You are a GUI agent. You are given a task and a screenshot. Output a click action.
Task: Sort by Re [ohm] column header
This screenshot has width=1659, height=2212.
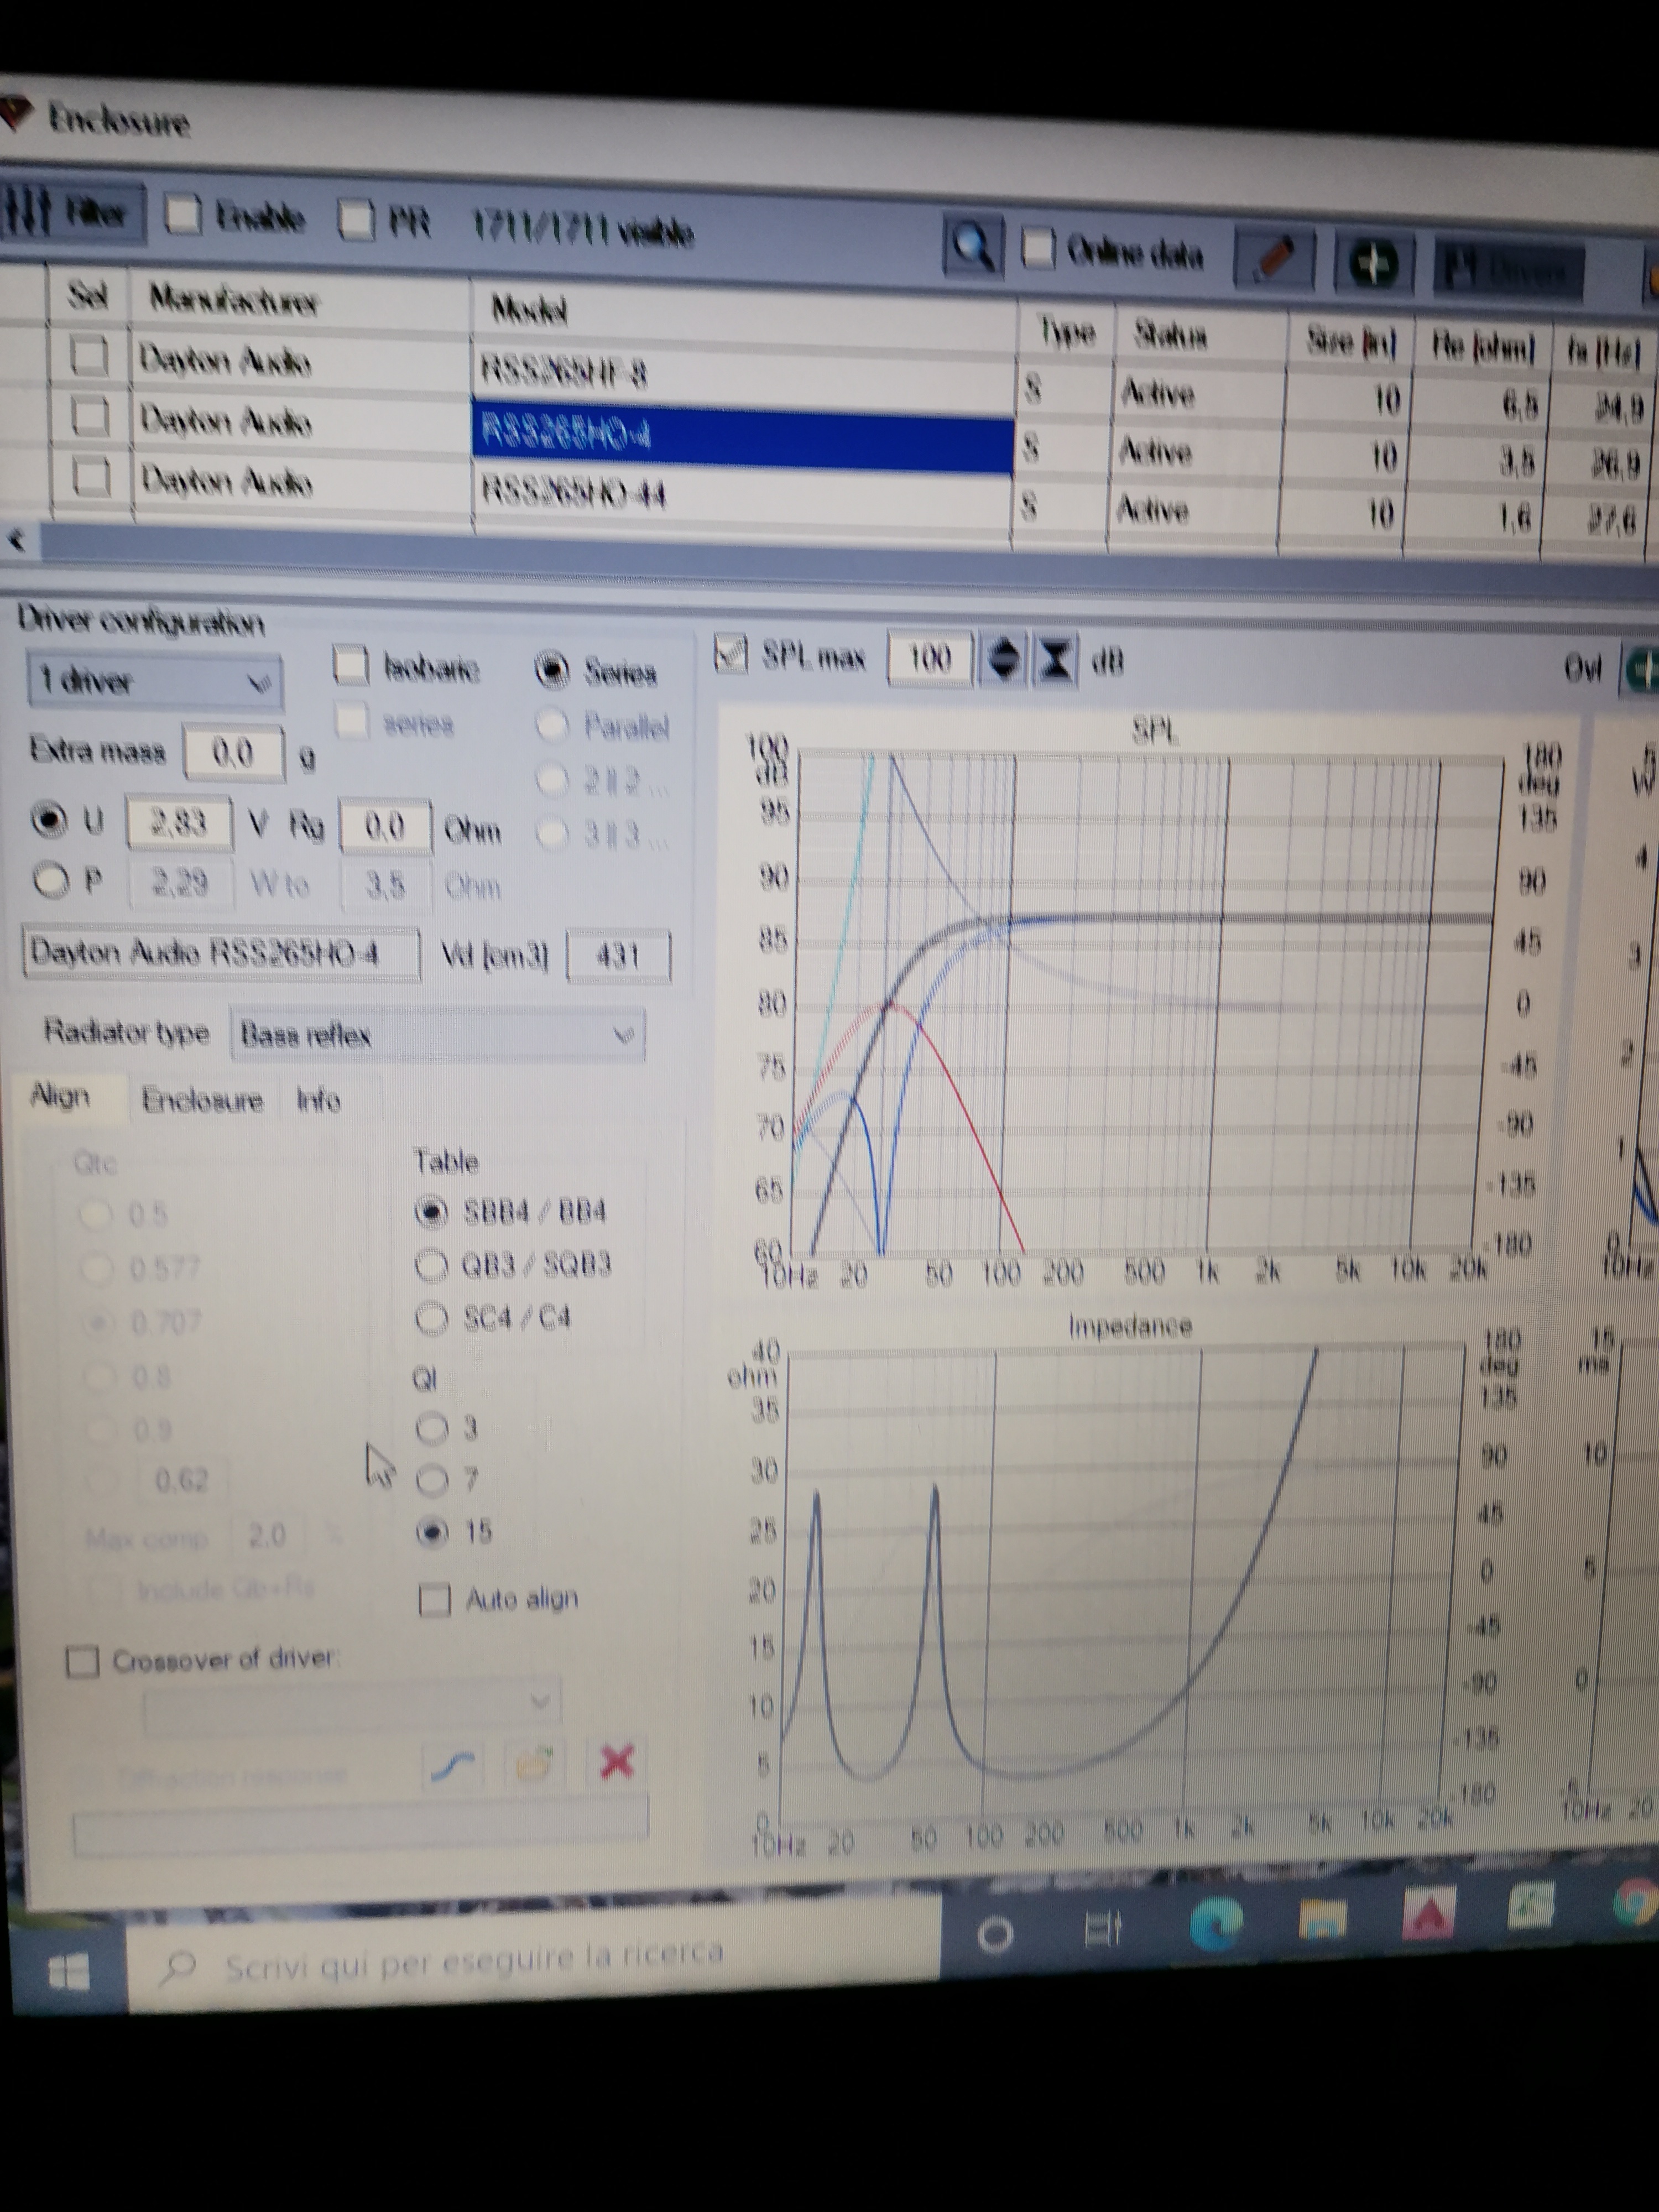[x=1483, y=347]
